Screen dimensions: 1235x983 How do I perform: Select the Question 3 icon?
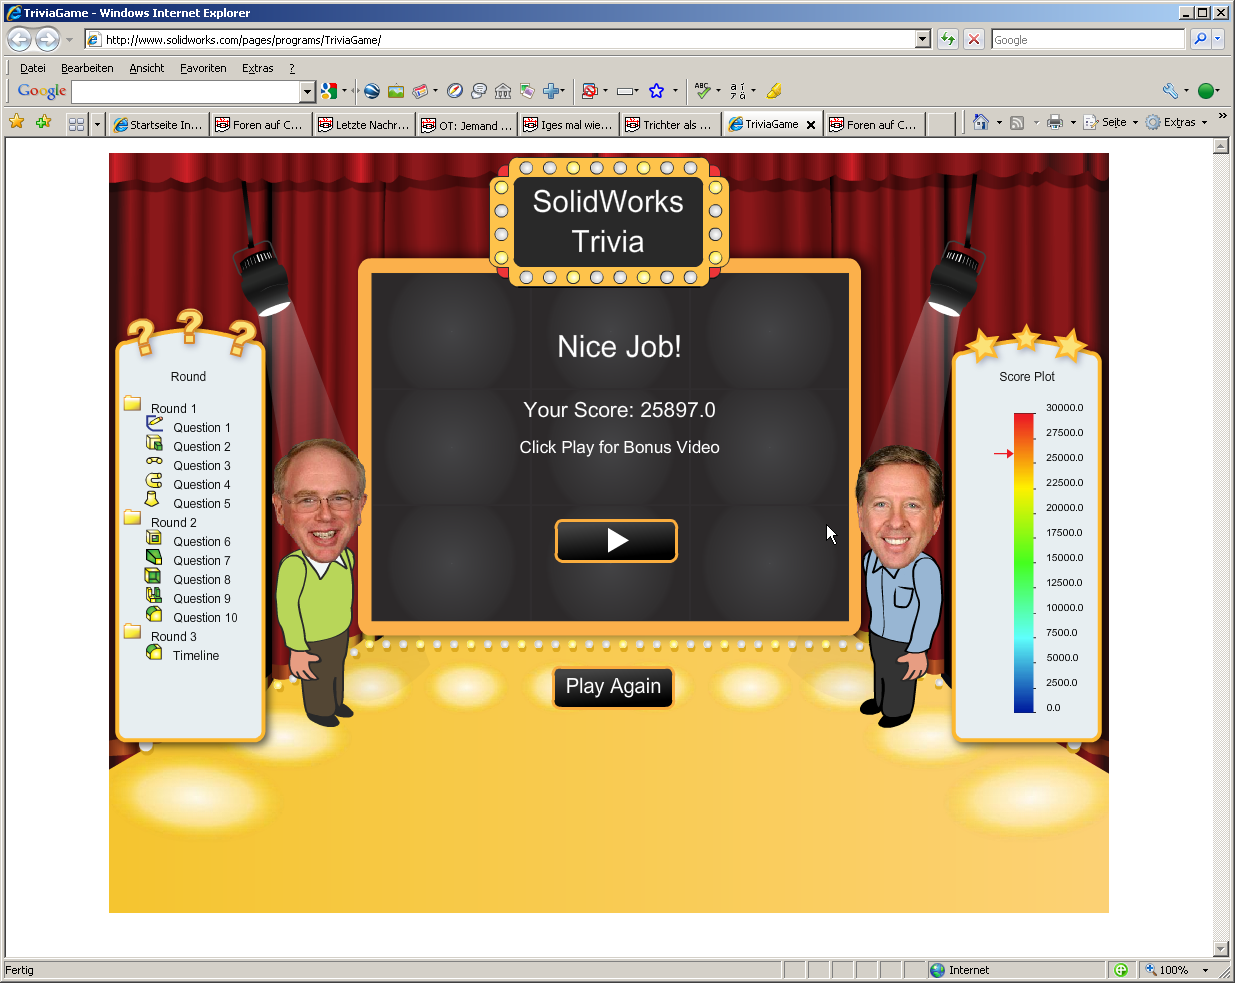[x=154, y=462]
